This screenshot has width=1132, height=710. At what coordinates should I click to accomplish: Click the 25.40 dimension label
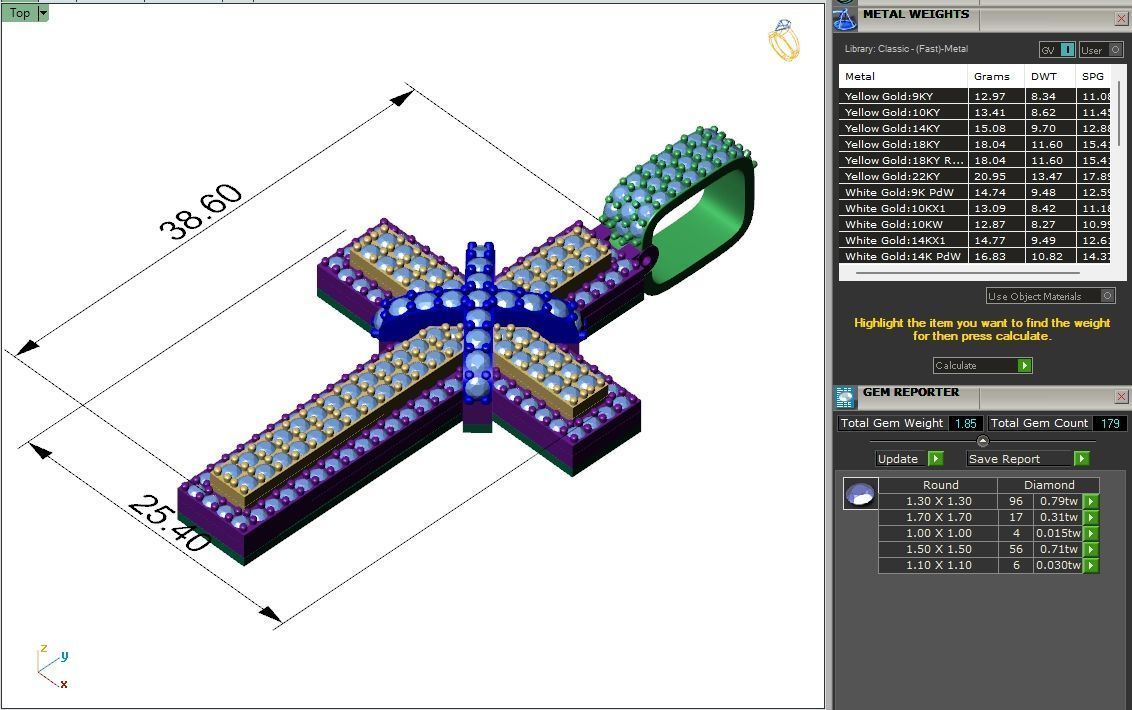(170, 525)
